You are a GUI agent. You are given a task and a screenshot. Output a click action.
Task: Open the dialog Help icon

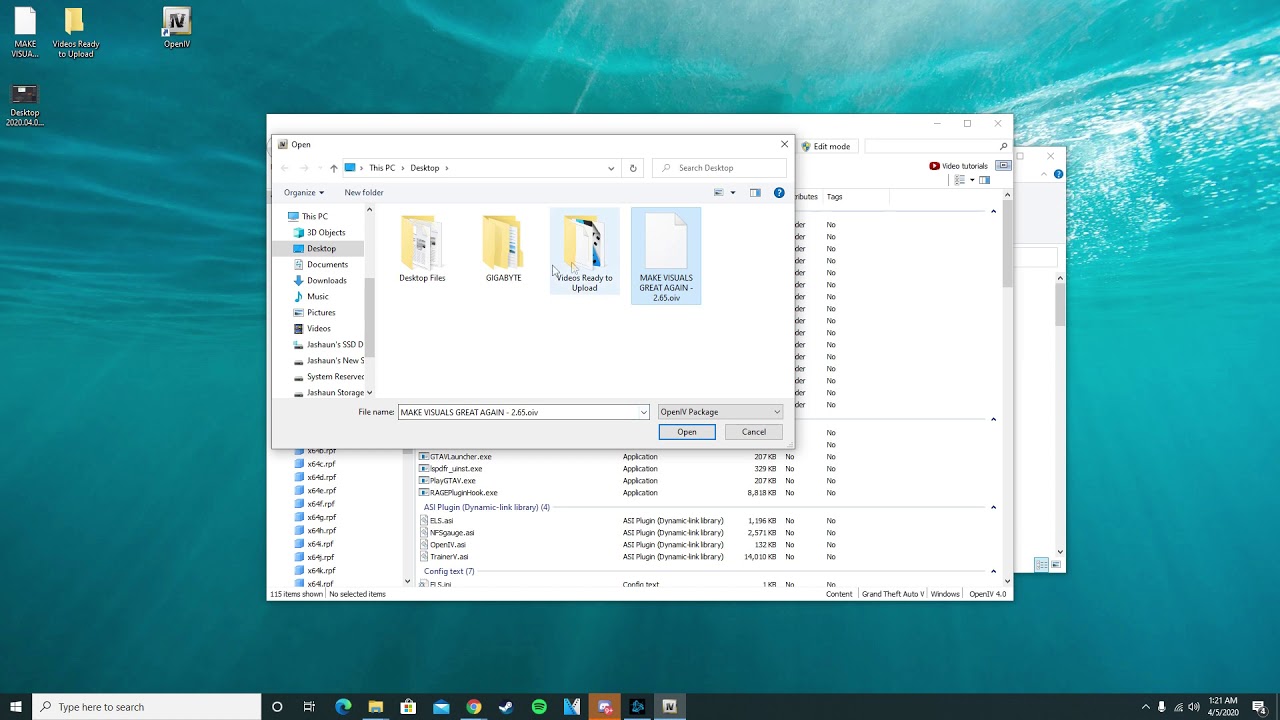[779, 193]
